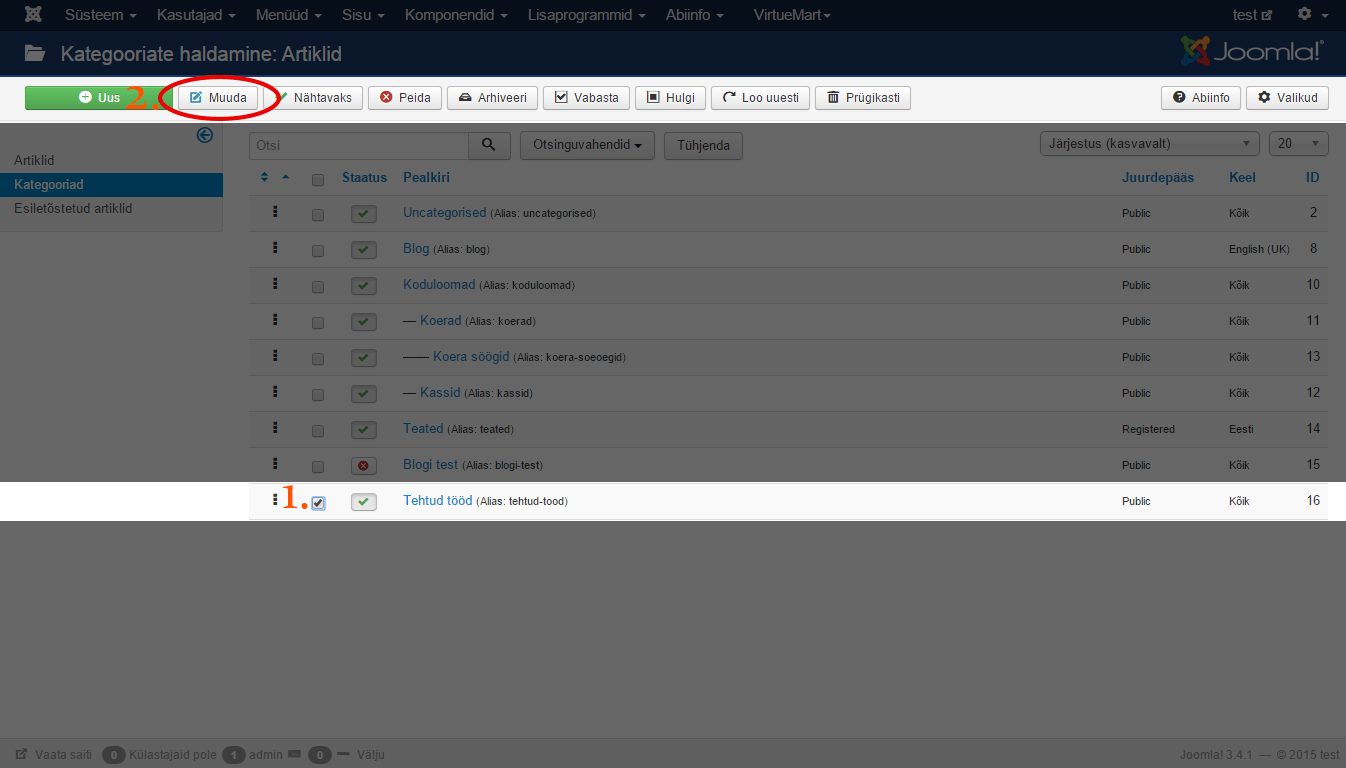Click the Muuda edit button
1346x768 pixels.
click(x=218, y=98)
